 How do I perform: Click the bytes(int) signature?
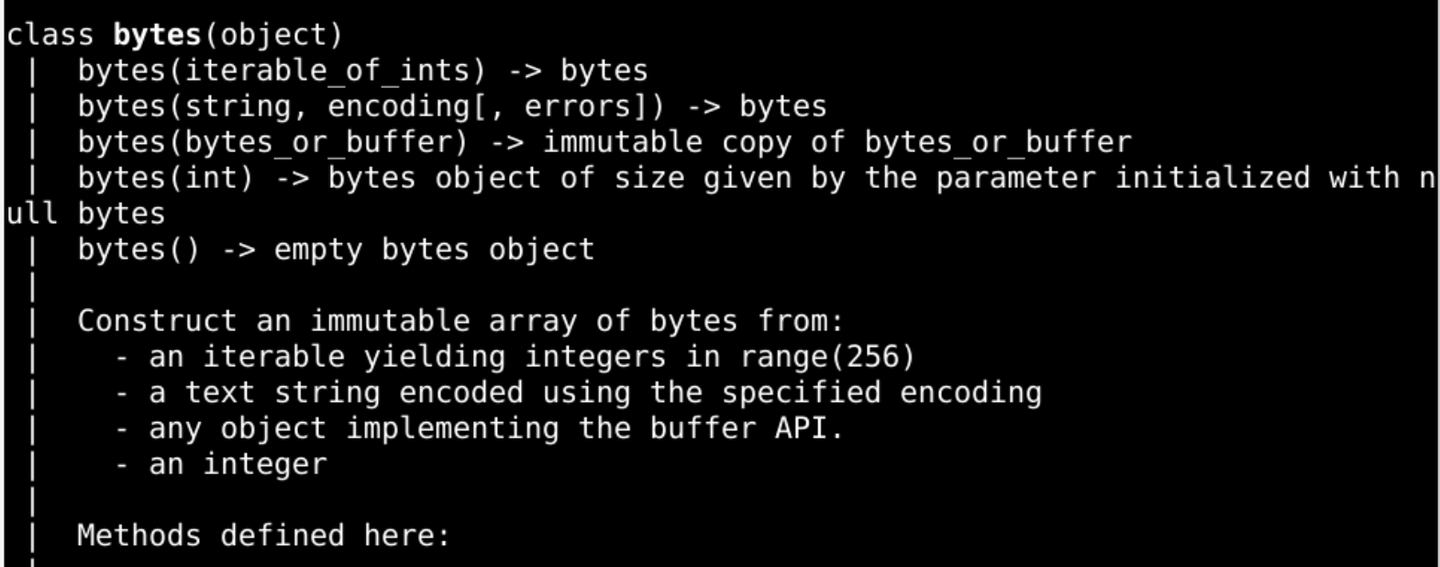click(166, 178)
